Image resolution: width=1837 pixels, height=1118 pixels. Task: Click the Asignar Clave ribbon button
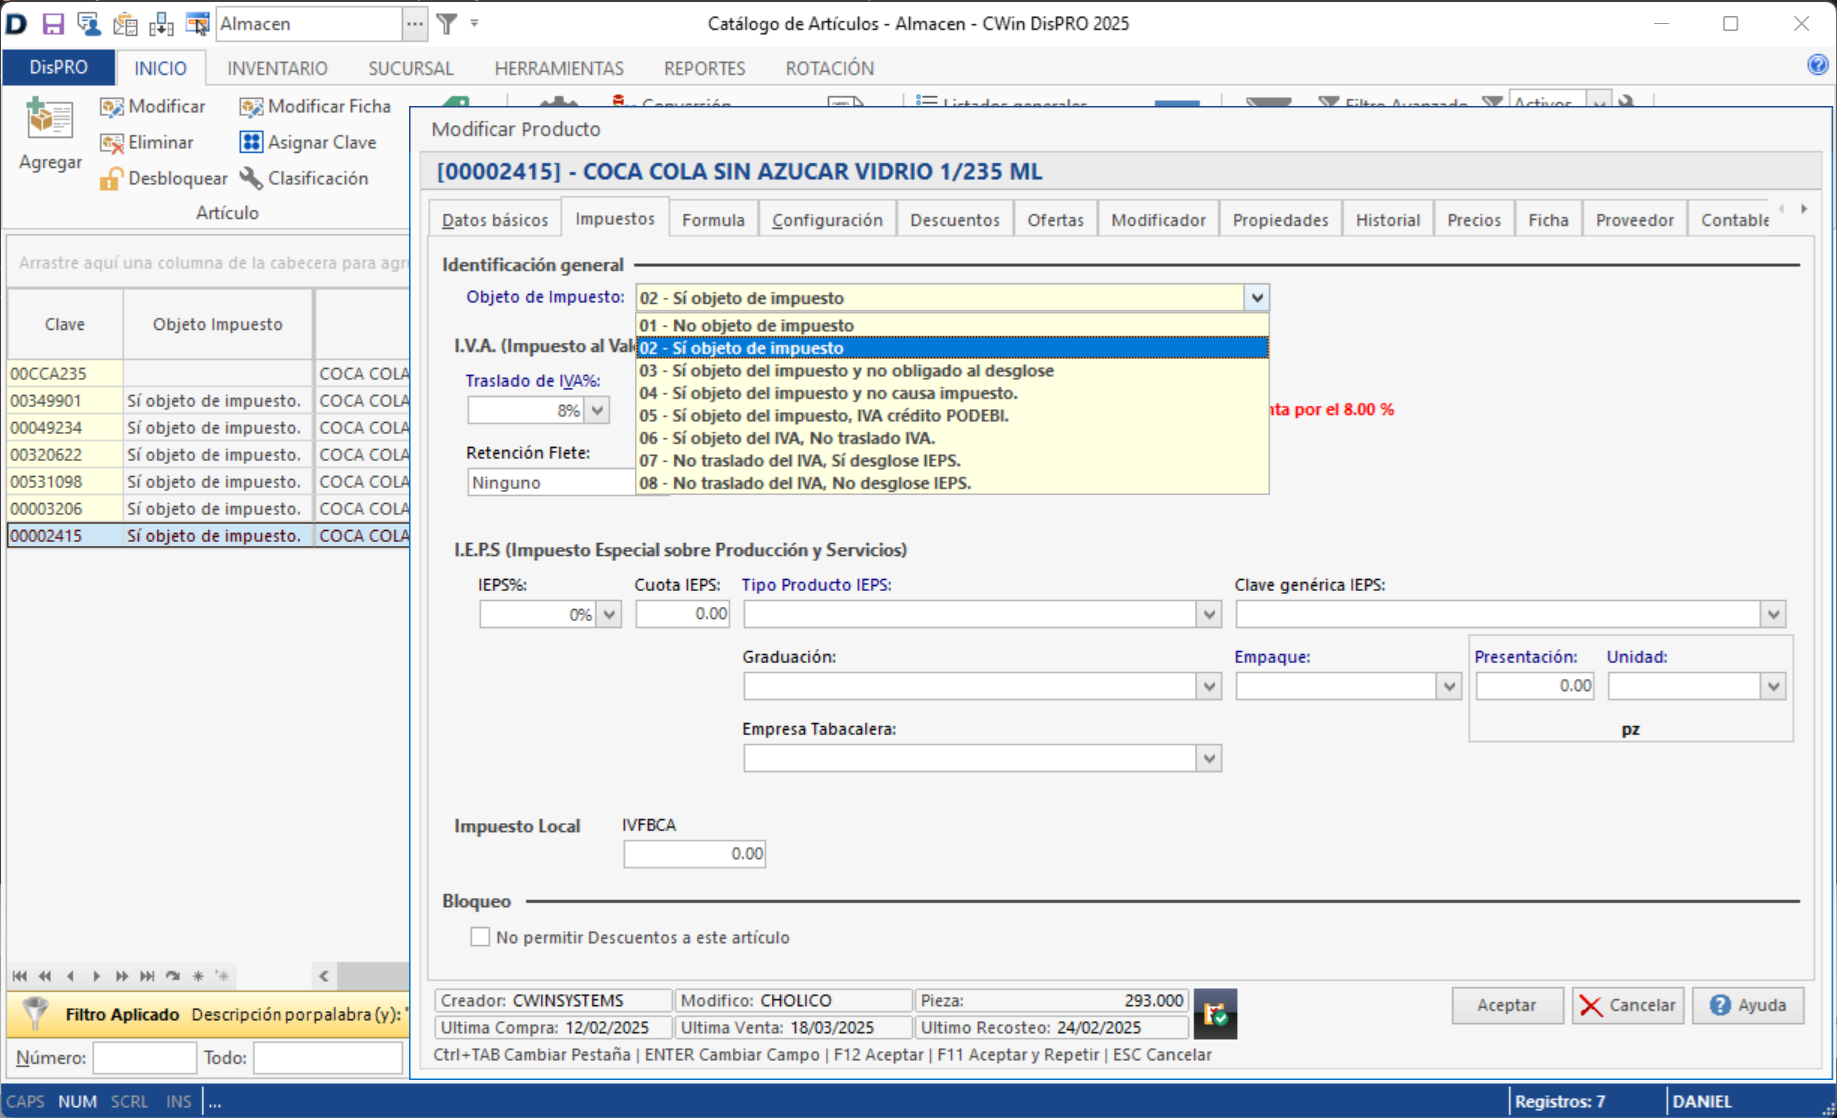point(308,142)
